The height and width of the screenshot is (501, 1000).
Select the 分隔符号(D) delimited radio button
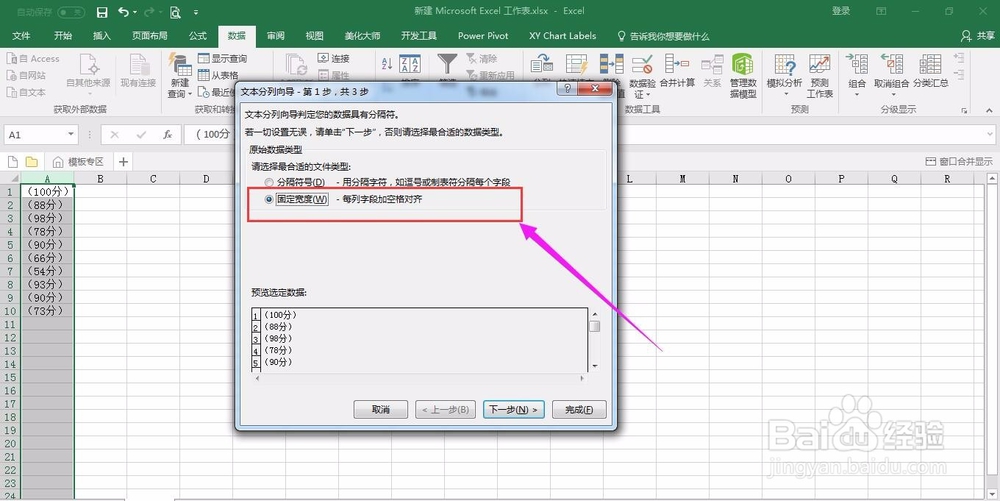tap(269, 182)
